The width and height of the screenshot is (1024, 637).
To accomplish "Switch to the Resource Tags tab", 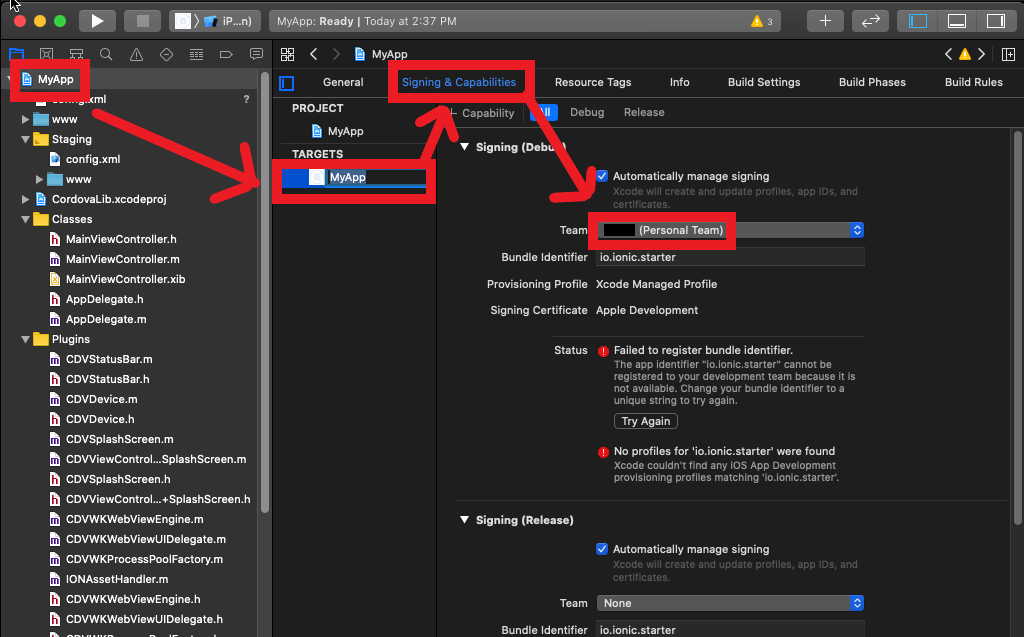I will pyautogui.click(x=593, y=82).
